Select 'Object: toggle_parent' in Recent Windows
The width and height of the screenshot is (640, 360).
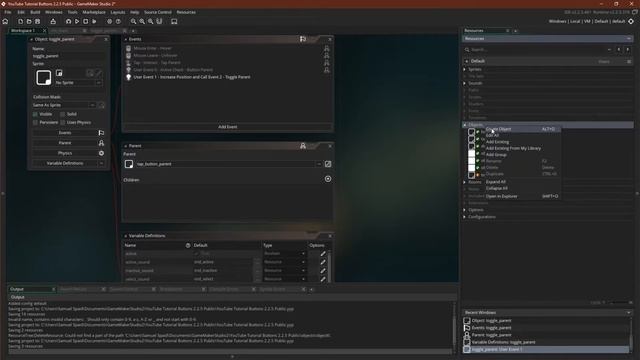(x=545, y=321)
